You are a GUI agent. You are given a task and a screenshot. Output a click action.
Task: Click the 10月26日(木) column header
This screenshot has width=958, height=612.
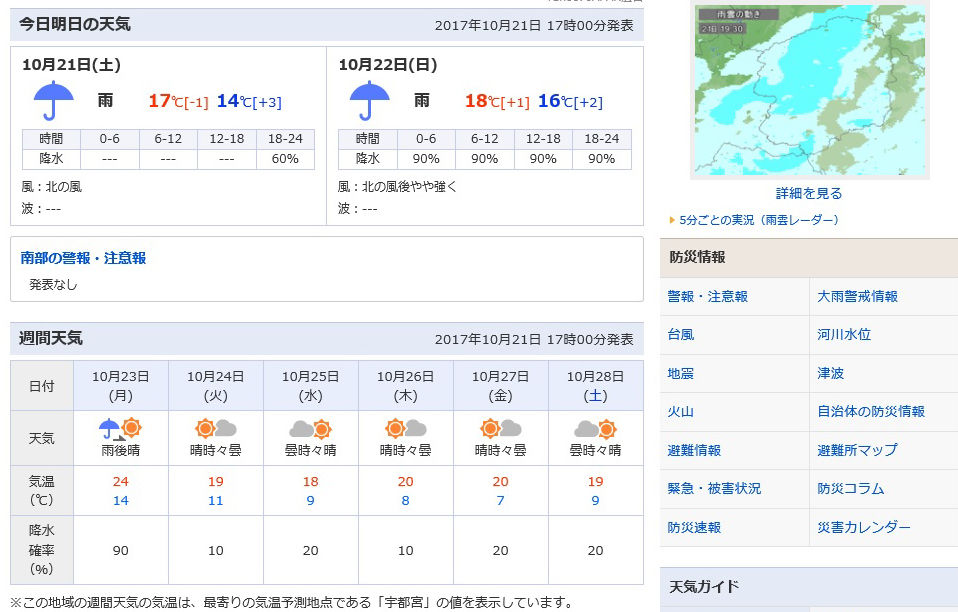coord(406,386)
